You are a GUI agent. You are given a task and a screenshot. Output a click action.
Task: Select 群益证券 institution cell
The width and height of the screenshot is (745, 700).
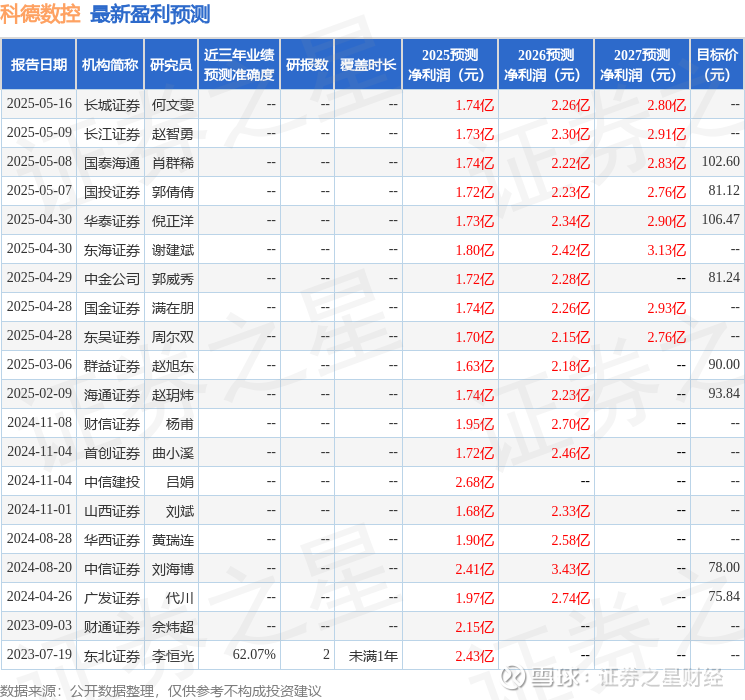[x=112, y=366]
